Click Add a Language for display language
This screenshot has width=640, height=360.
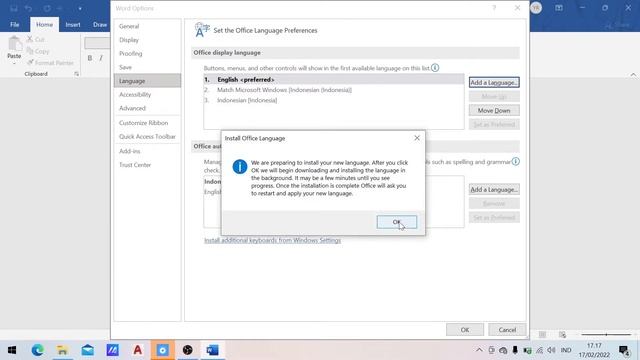494,82
